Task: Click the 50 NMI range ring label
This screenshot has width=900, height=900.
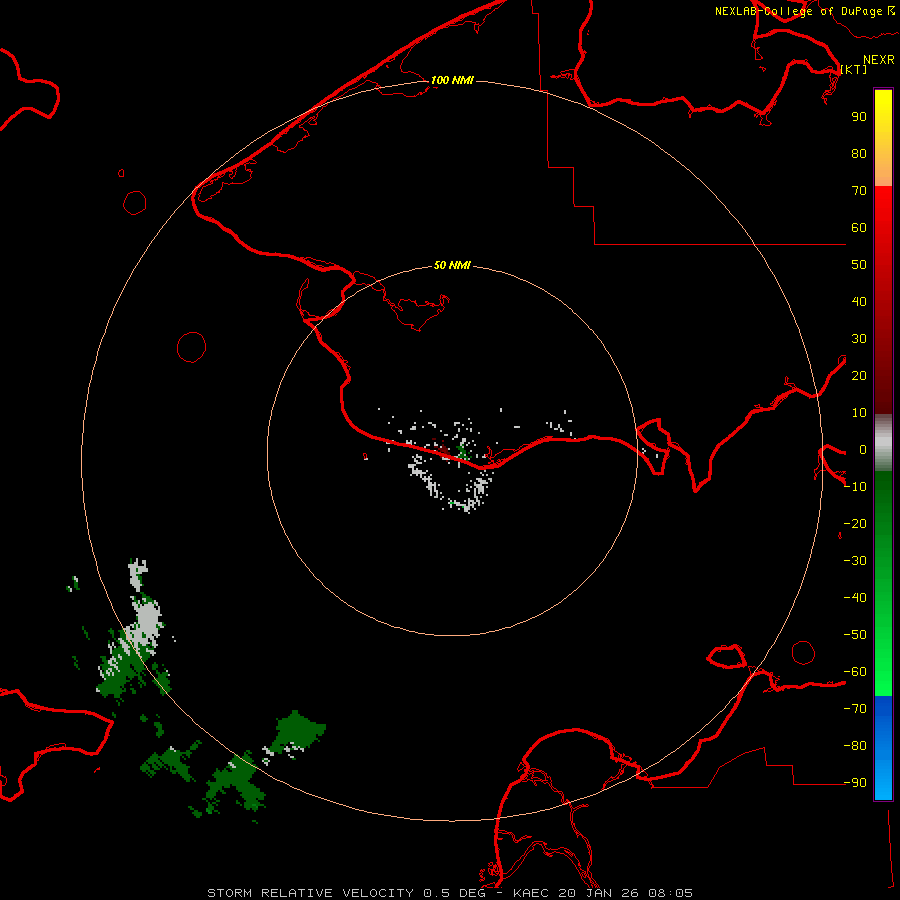Action: click(452, 265)
